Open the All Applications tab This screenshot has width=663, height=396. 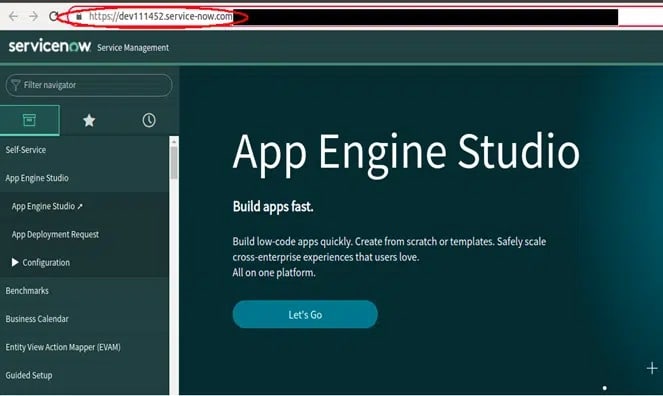tap(29, 120)
